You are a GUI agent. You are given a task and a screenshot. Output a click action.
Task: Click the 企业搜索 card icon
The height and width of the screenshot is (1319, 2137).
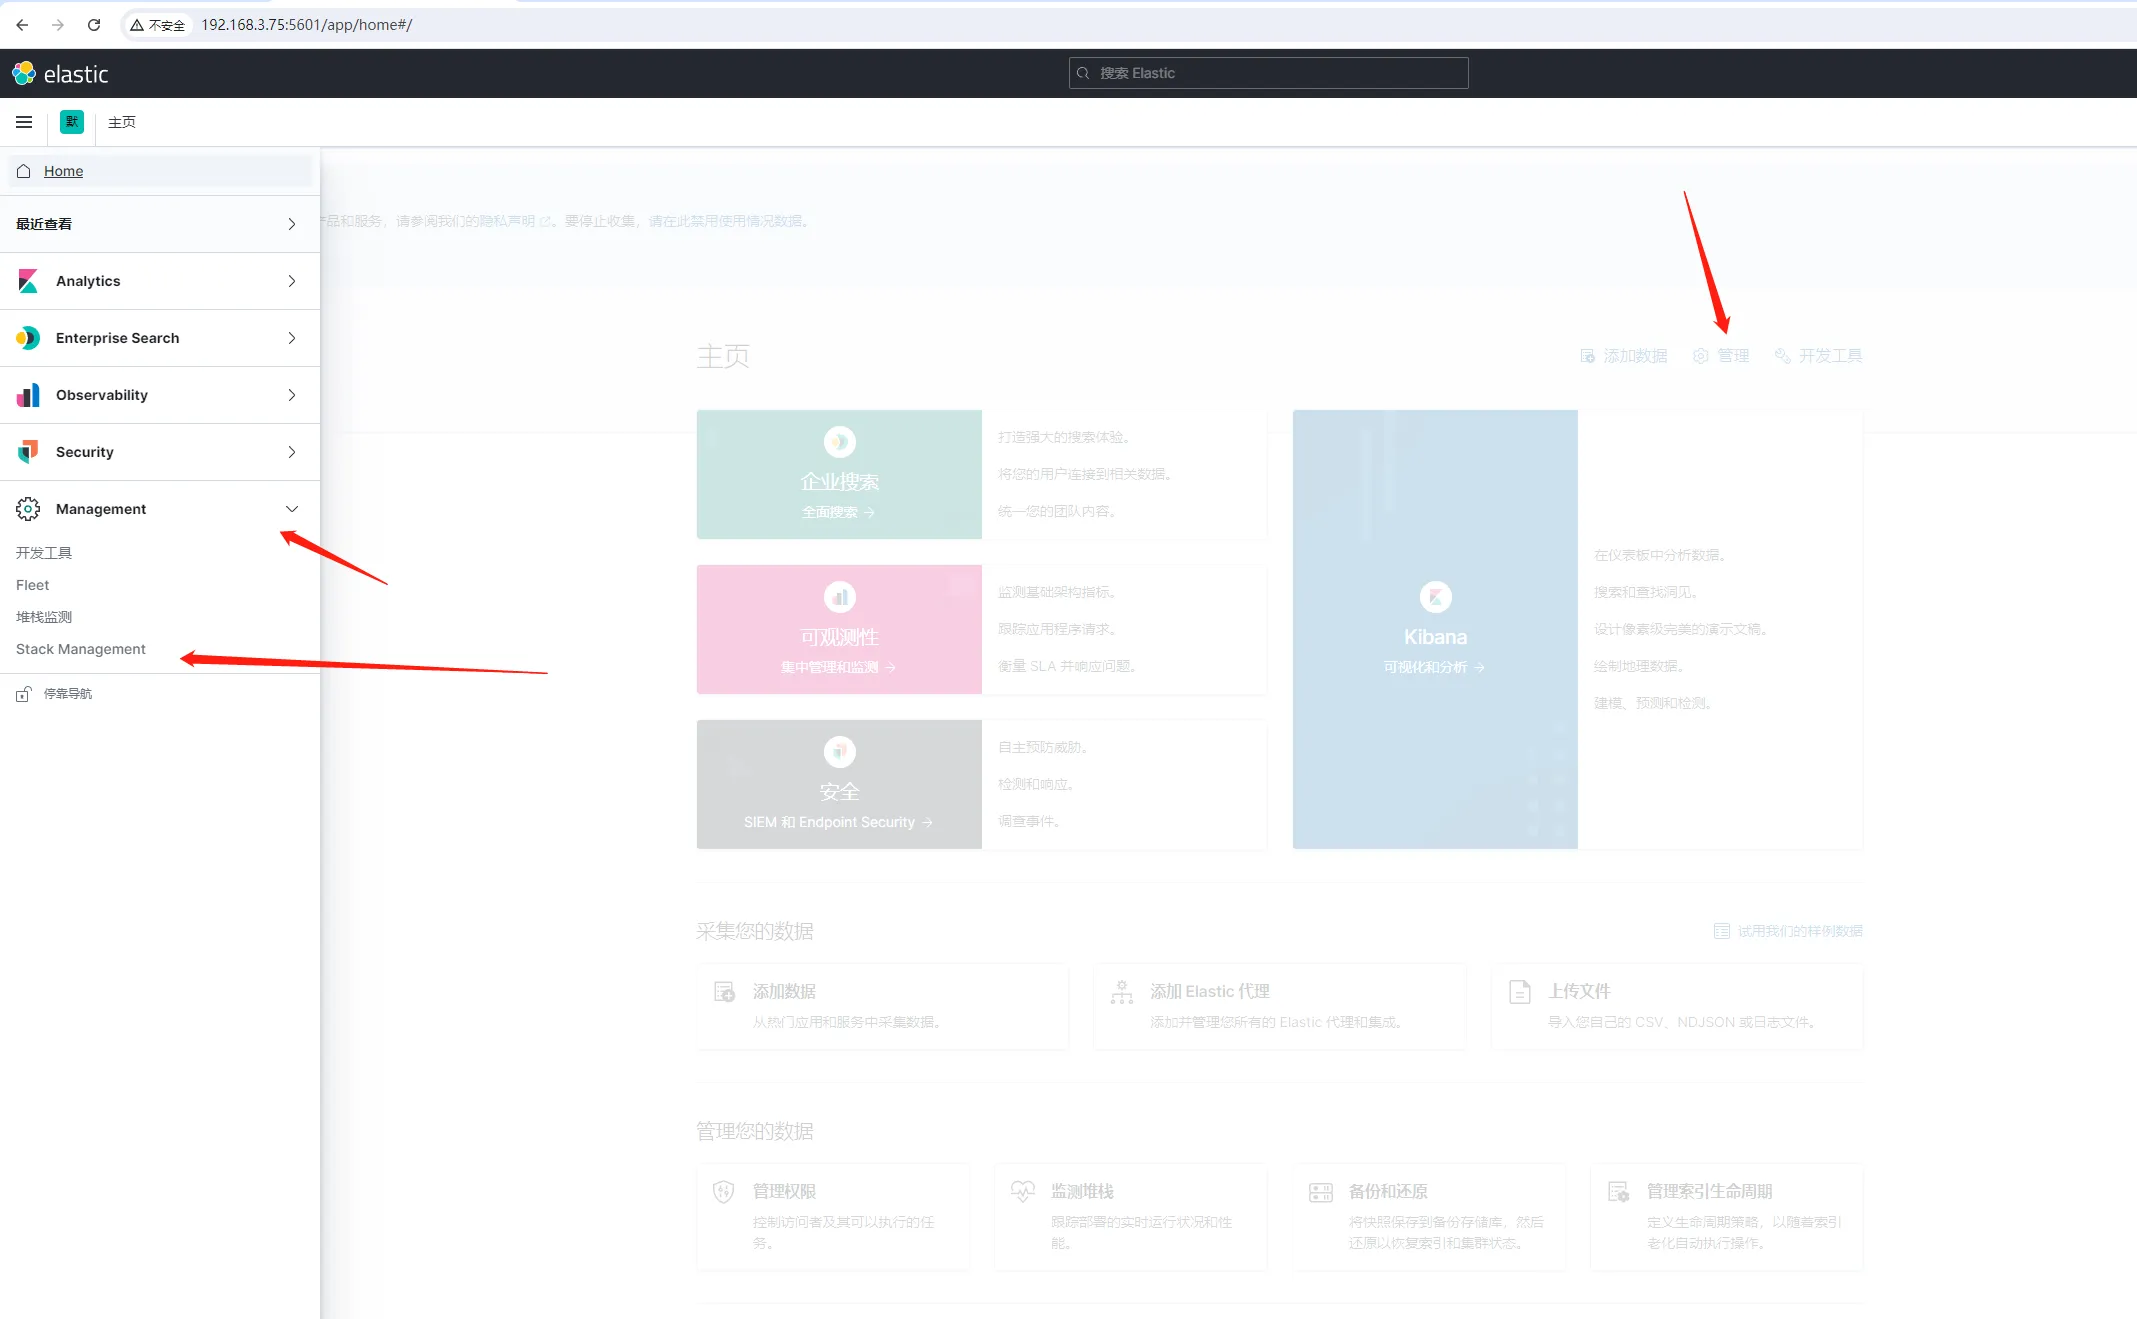pos(840,442)
